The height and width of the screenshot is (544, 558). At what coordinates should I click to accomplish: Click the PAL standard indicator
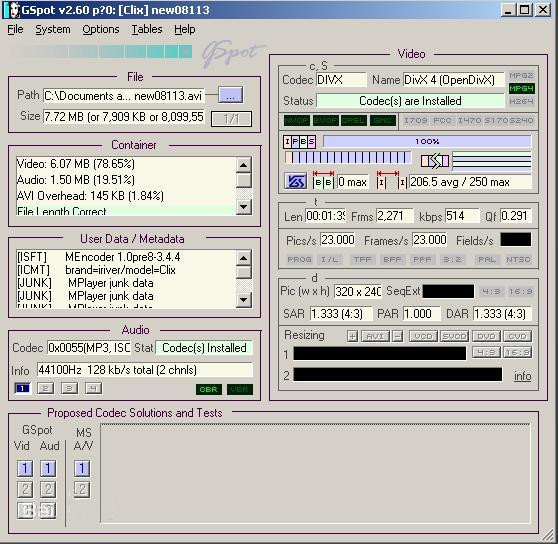point(487,259)
